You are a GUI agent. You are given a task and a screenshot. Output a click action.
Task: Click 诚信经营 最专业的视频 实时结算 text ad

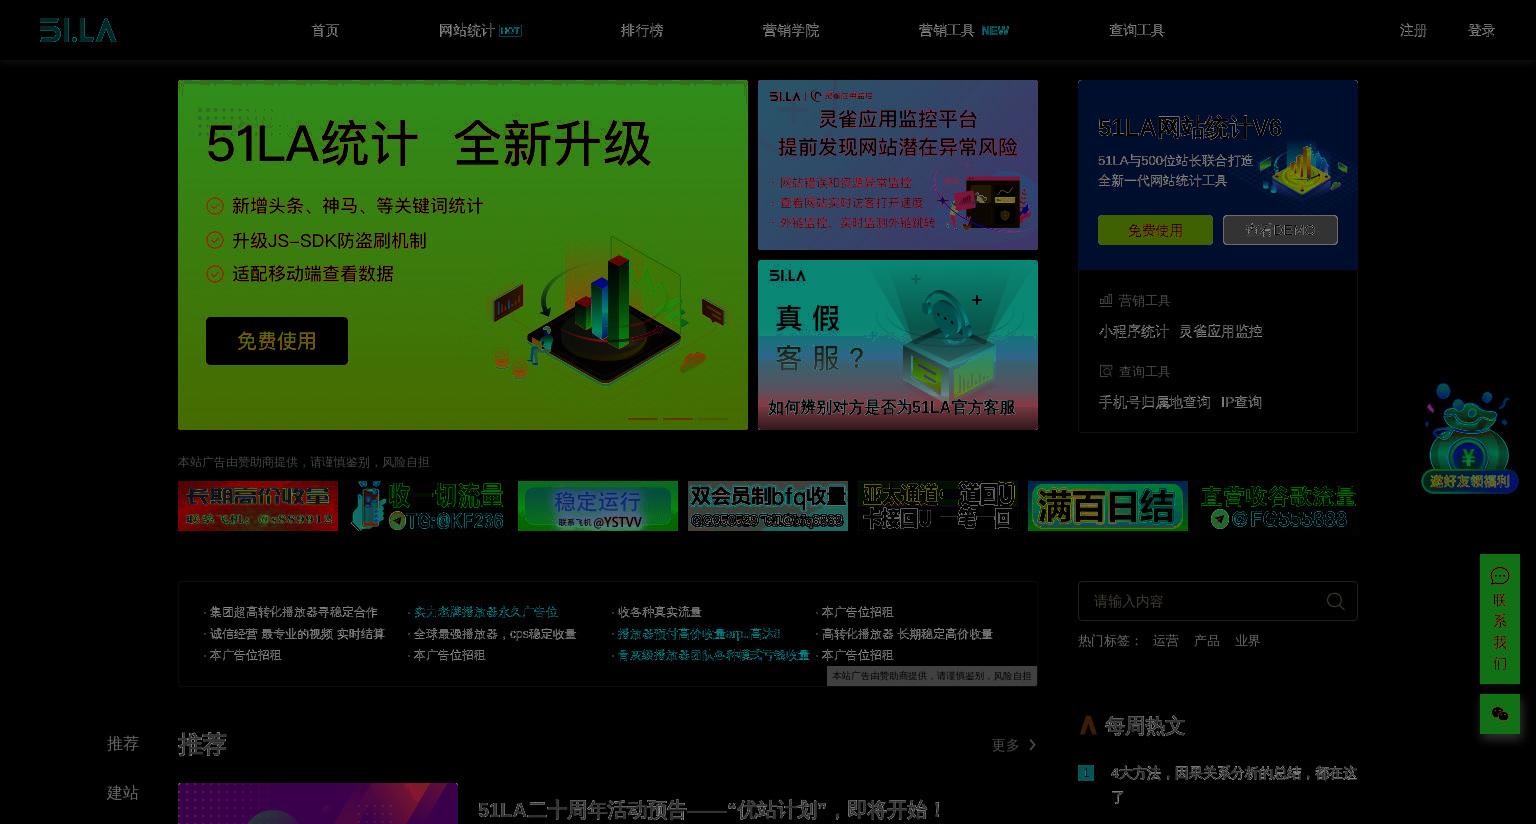point(296,634)
